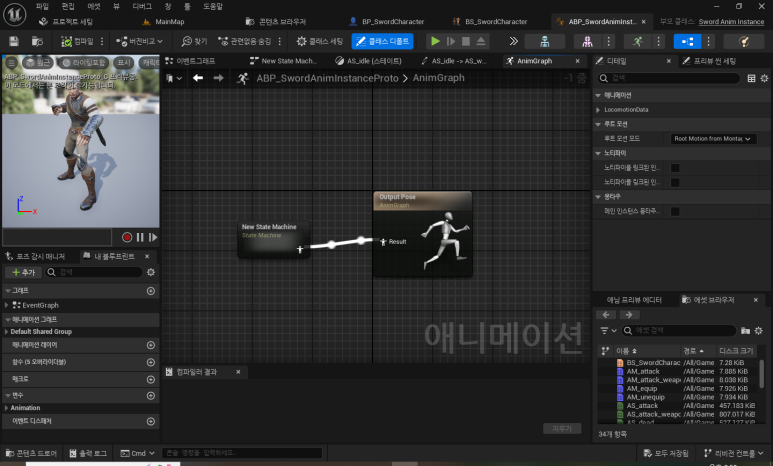
Task: Switch to 이벤트그래프 graph tab
Action: [196, 61]
